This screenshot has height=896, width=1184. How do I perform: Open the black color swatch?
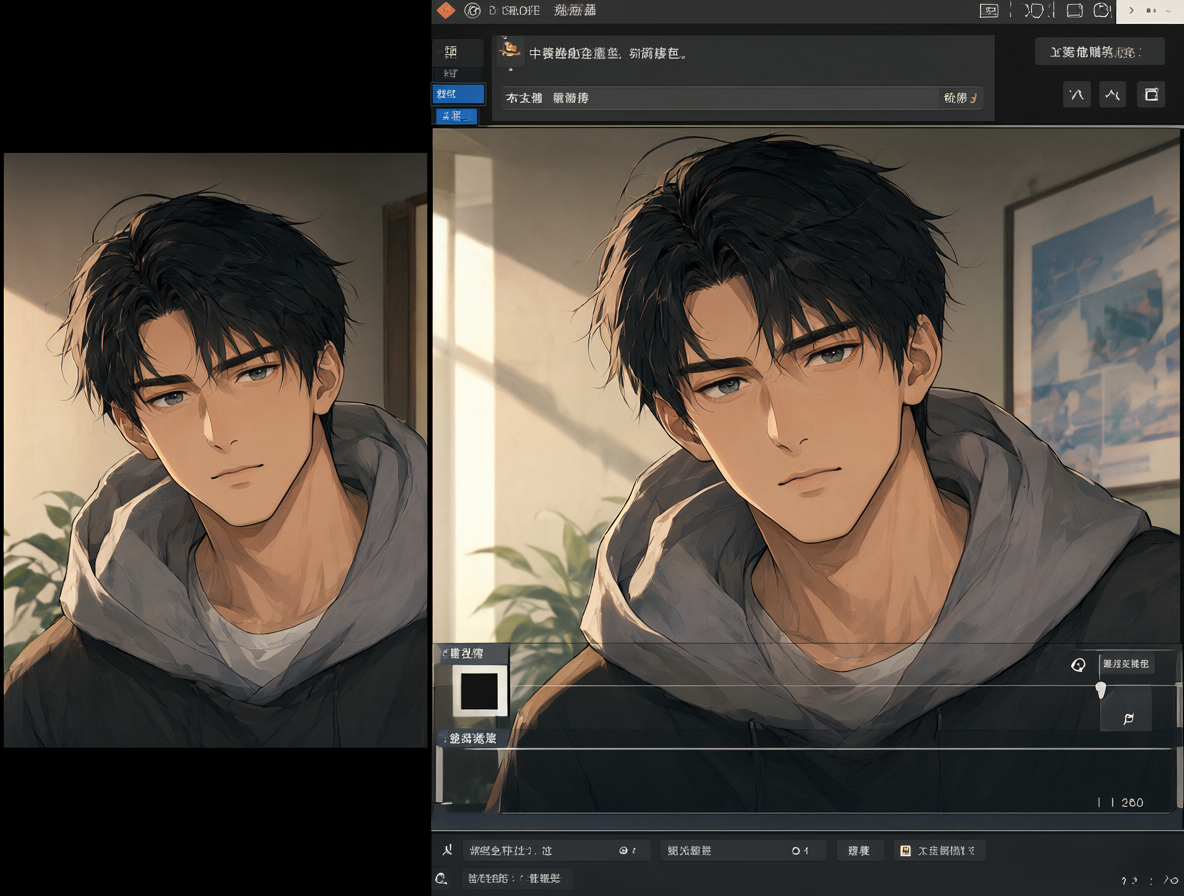click(x=479, y=691)
